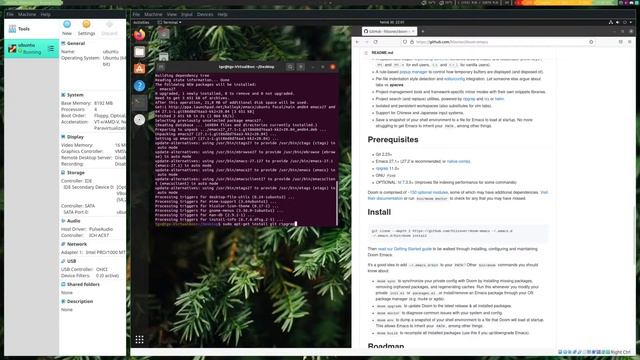This screenshot has height=360, width=640.
Task: Open the Display section in VM details
Action: 75,137
